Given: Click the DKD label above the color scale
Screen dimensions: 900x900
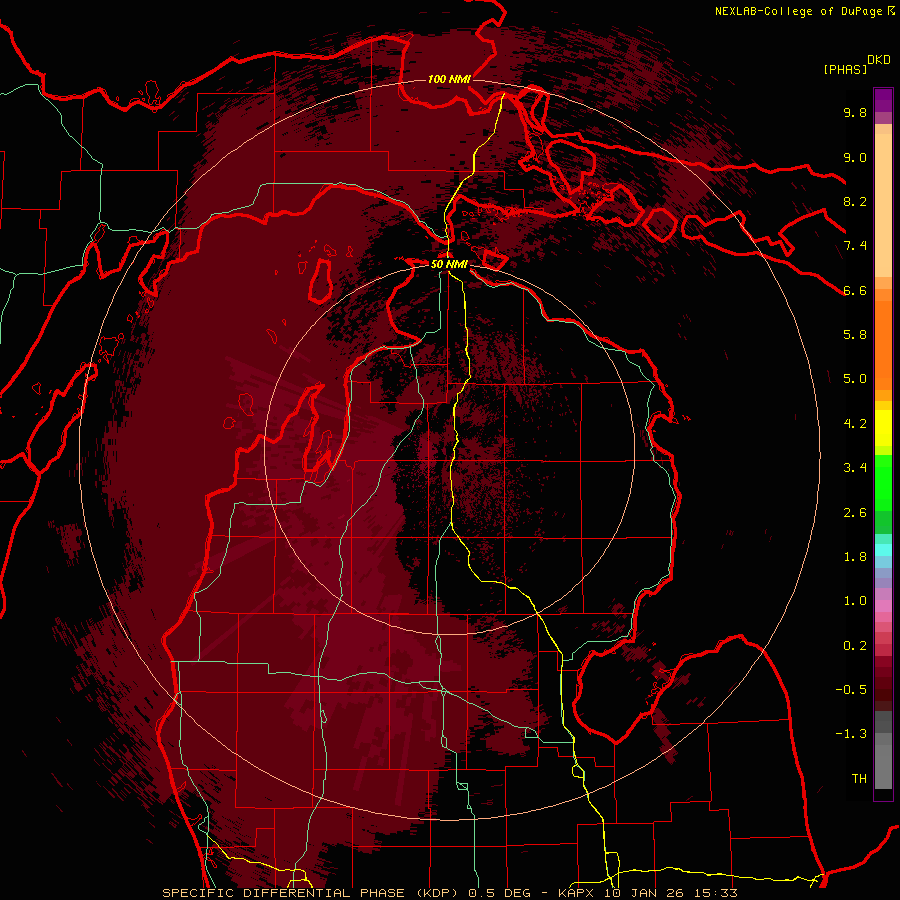Looking at the screenshot, I should click(x=878, y=60).
